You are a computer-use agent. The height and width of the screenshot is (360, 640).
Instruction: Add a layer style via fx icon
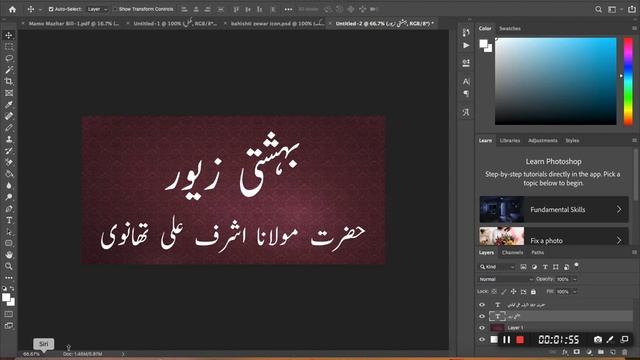(565, 352)
